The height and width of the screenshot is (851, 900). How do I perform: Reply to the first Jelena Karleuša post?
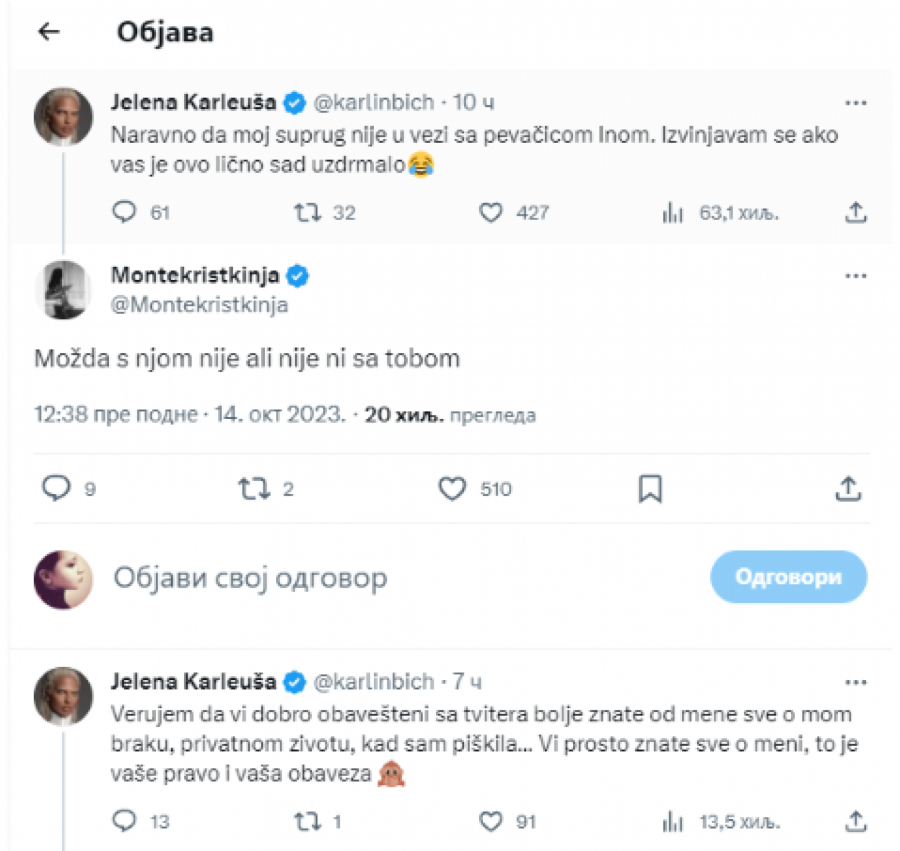pos(126,212)
